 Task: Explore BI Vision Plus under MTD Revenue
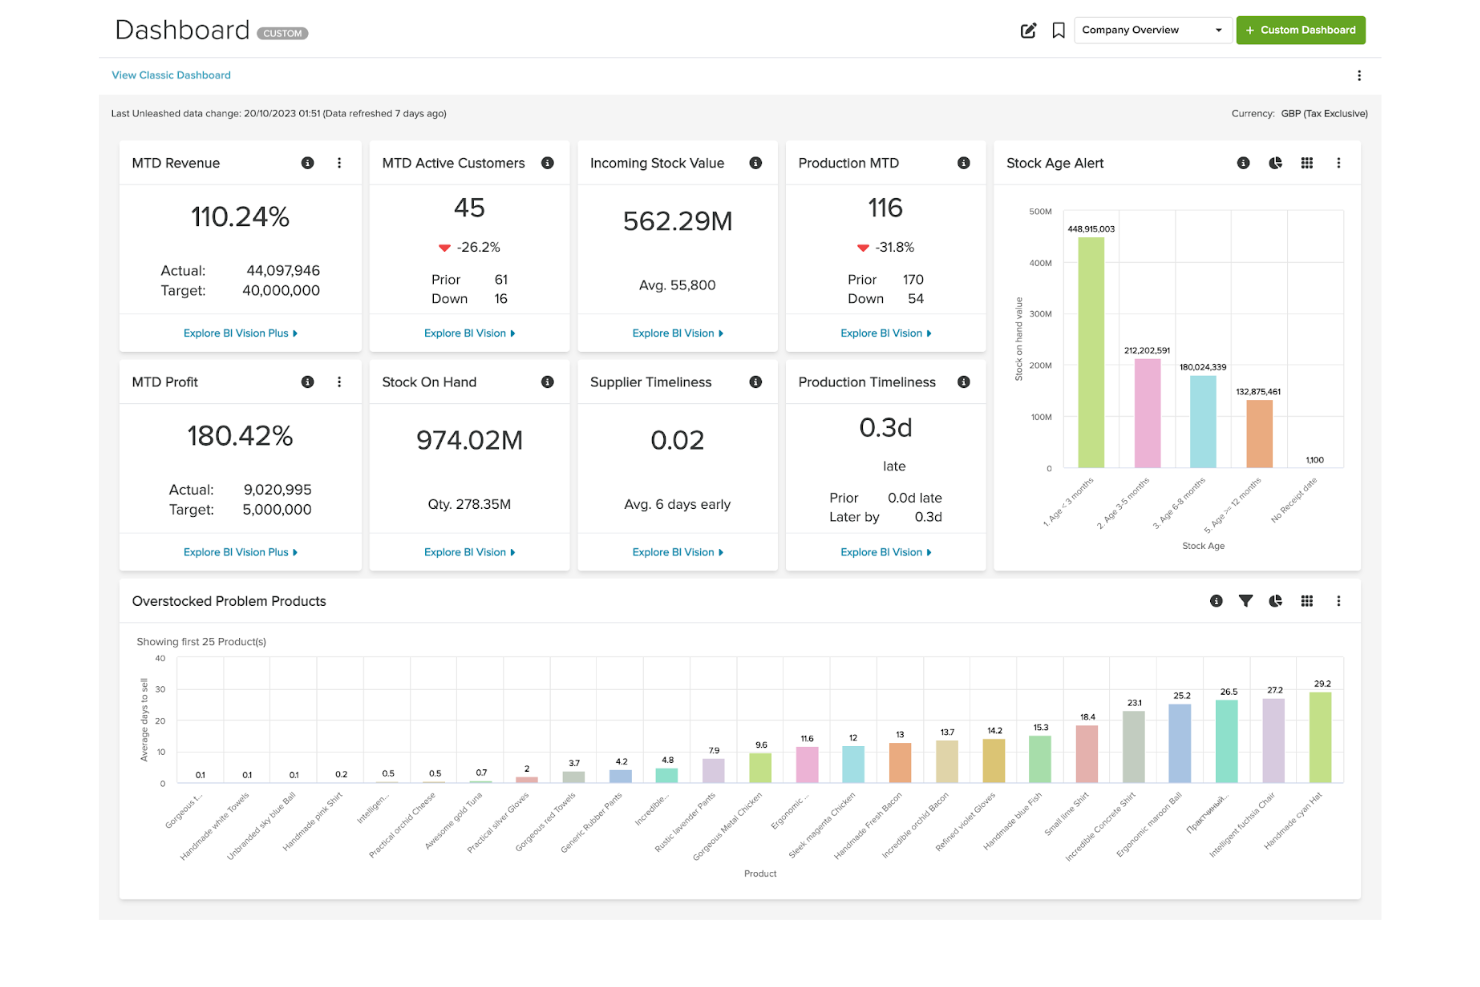click(240, 333)
